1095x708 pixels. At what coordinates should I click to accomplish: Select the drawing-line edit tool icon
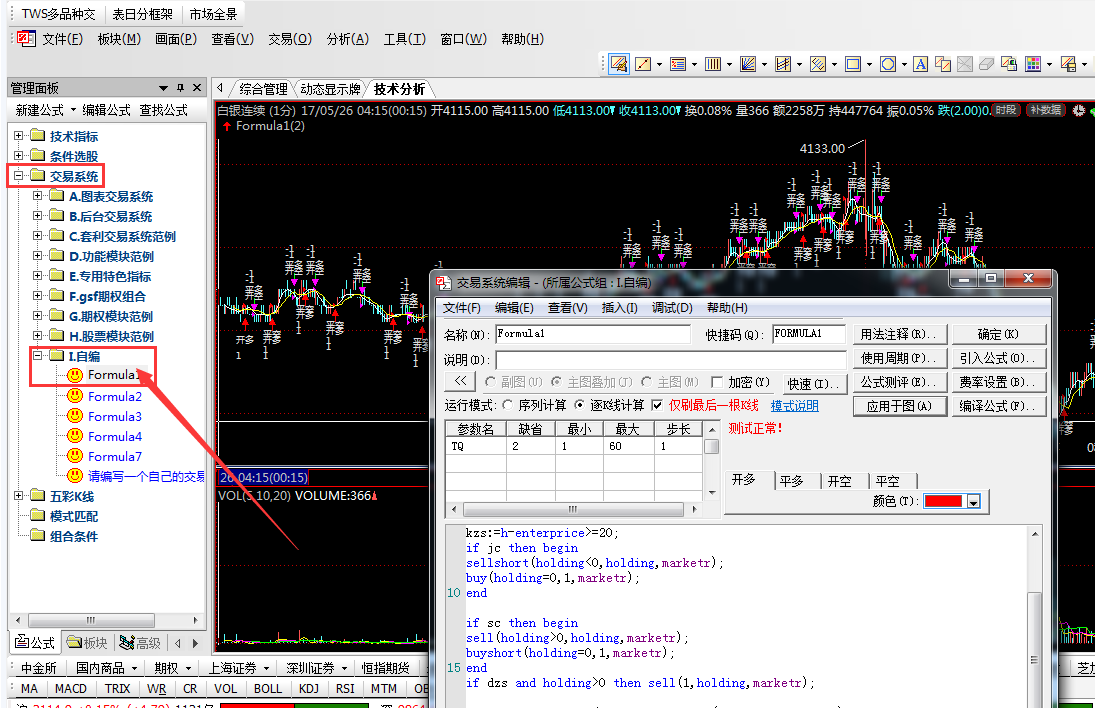pyautogui.click(x=619, y=64)
